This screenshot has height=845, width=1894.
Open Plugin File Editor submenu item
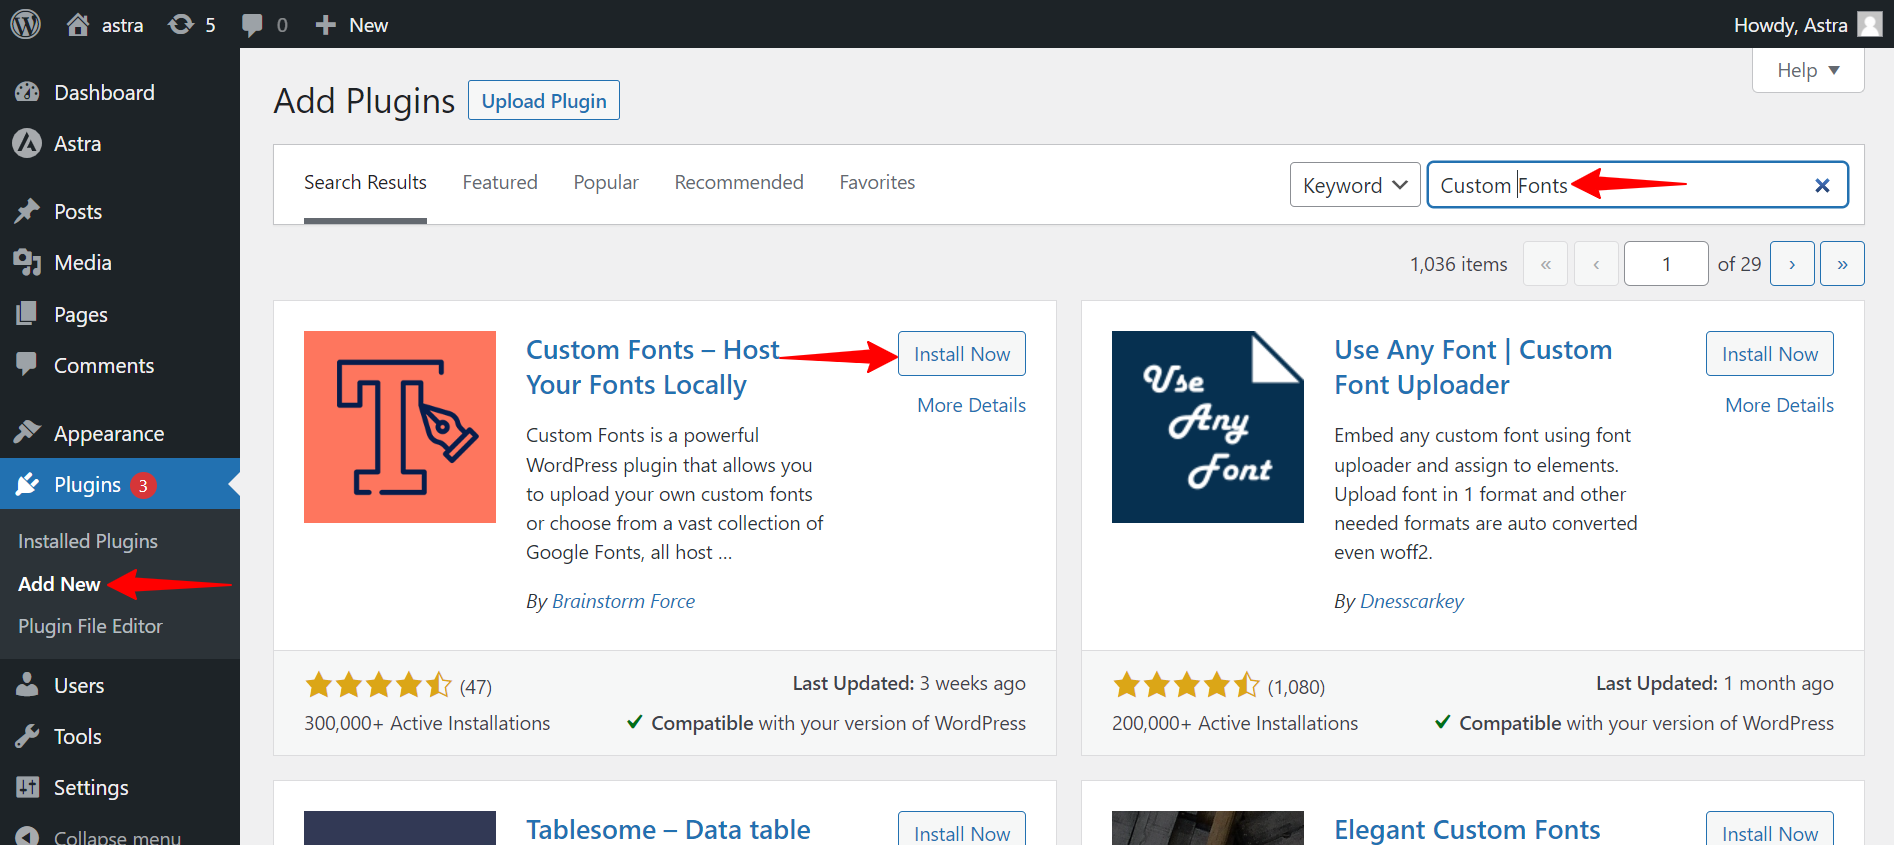(x=90, y=626)
